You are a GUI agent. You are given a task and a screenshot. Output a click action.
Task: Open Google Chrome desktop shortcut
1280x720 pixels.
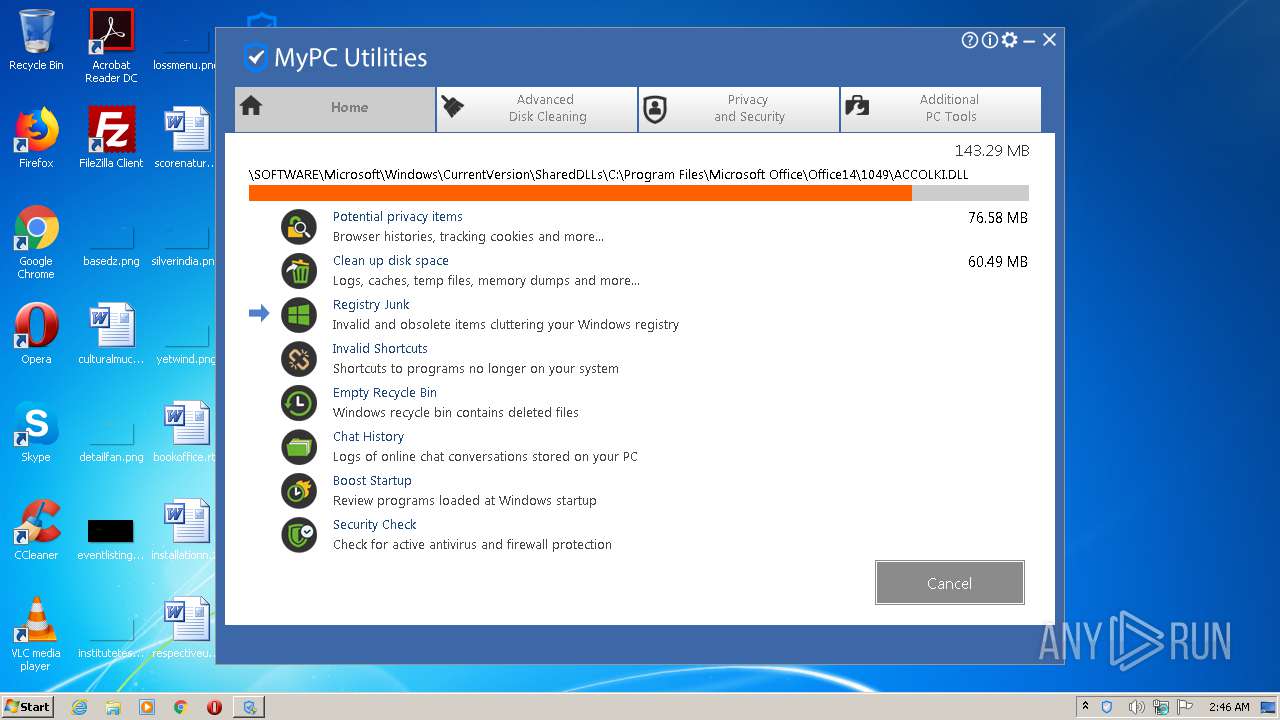click(x=36, y=242)
